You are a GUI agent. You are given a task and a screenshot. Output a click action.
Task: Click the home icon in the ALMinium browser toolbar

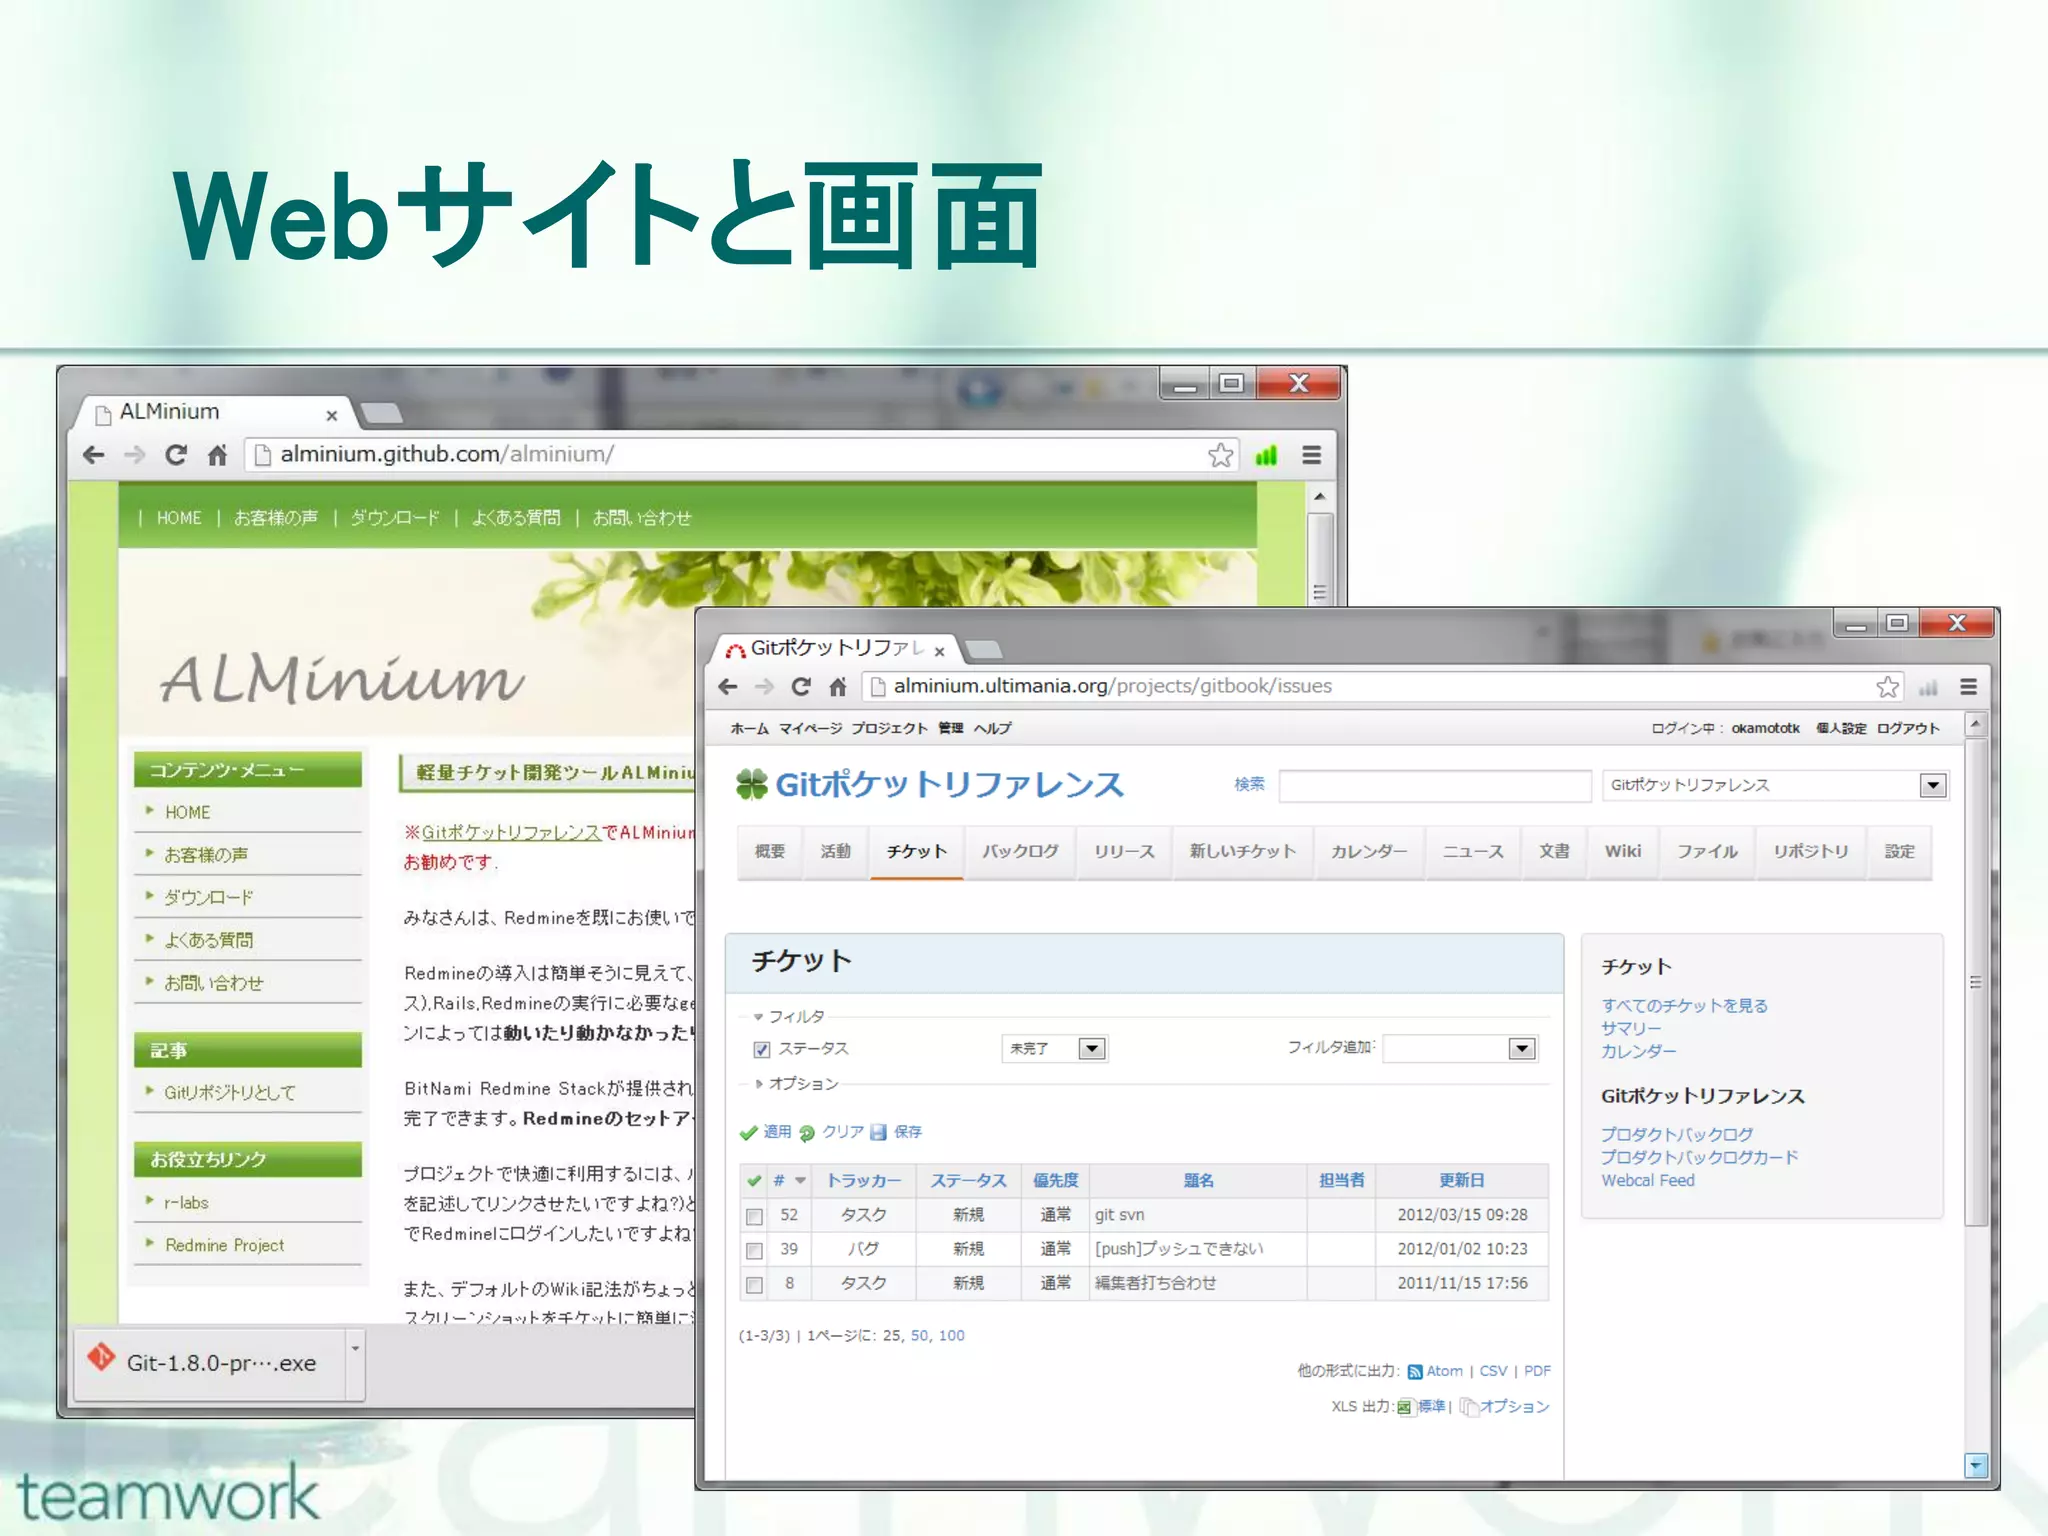pos(217,455)
